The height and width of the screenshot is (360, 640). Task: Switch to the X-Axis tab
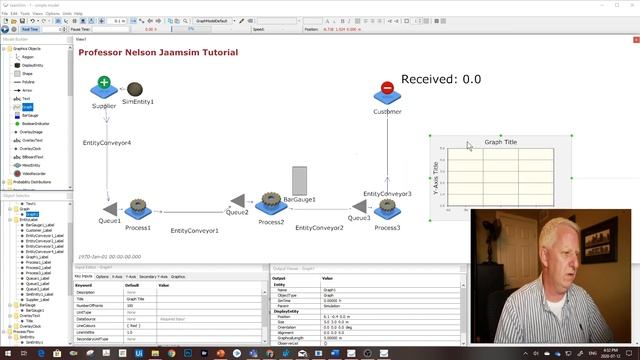117,277
